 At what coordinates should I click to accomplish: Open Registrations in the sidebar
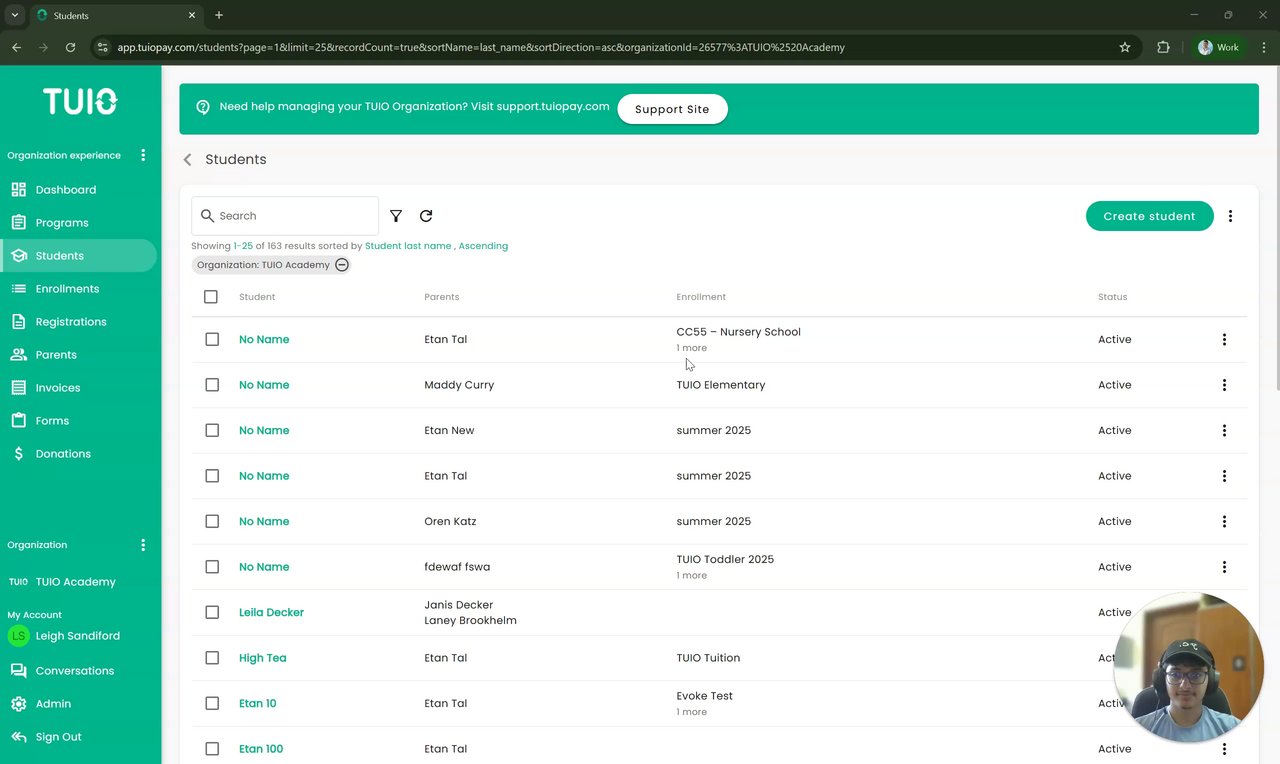point(71,322)
